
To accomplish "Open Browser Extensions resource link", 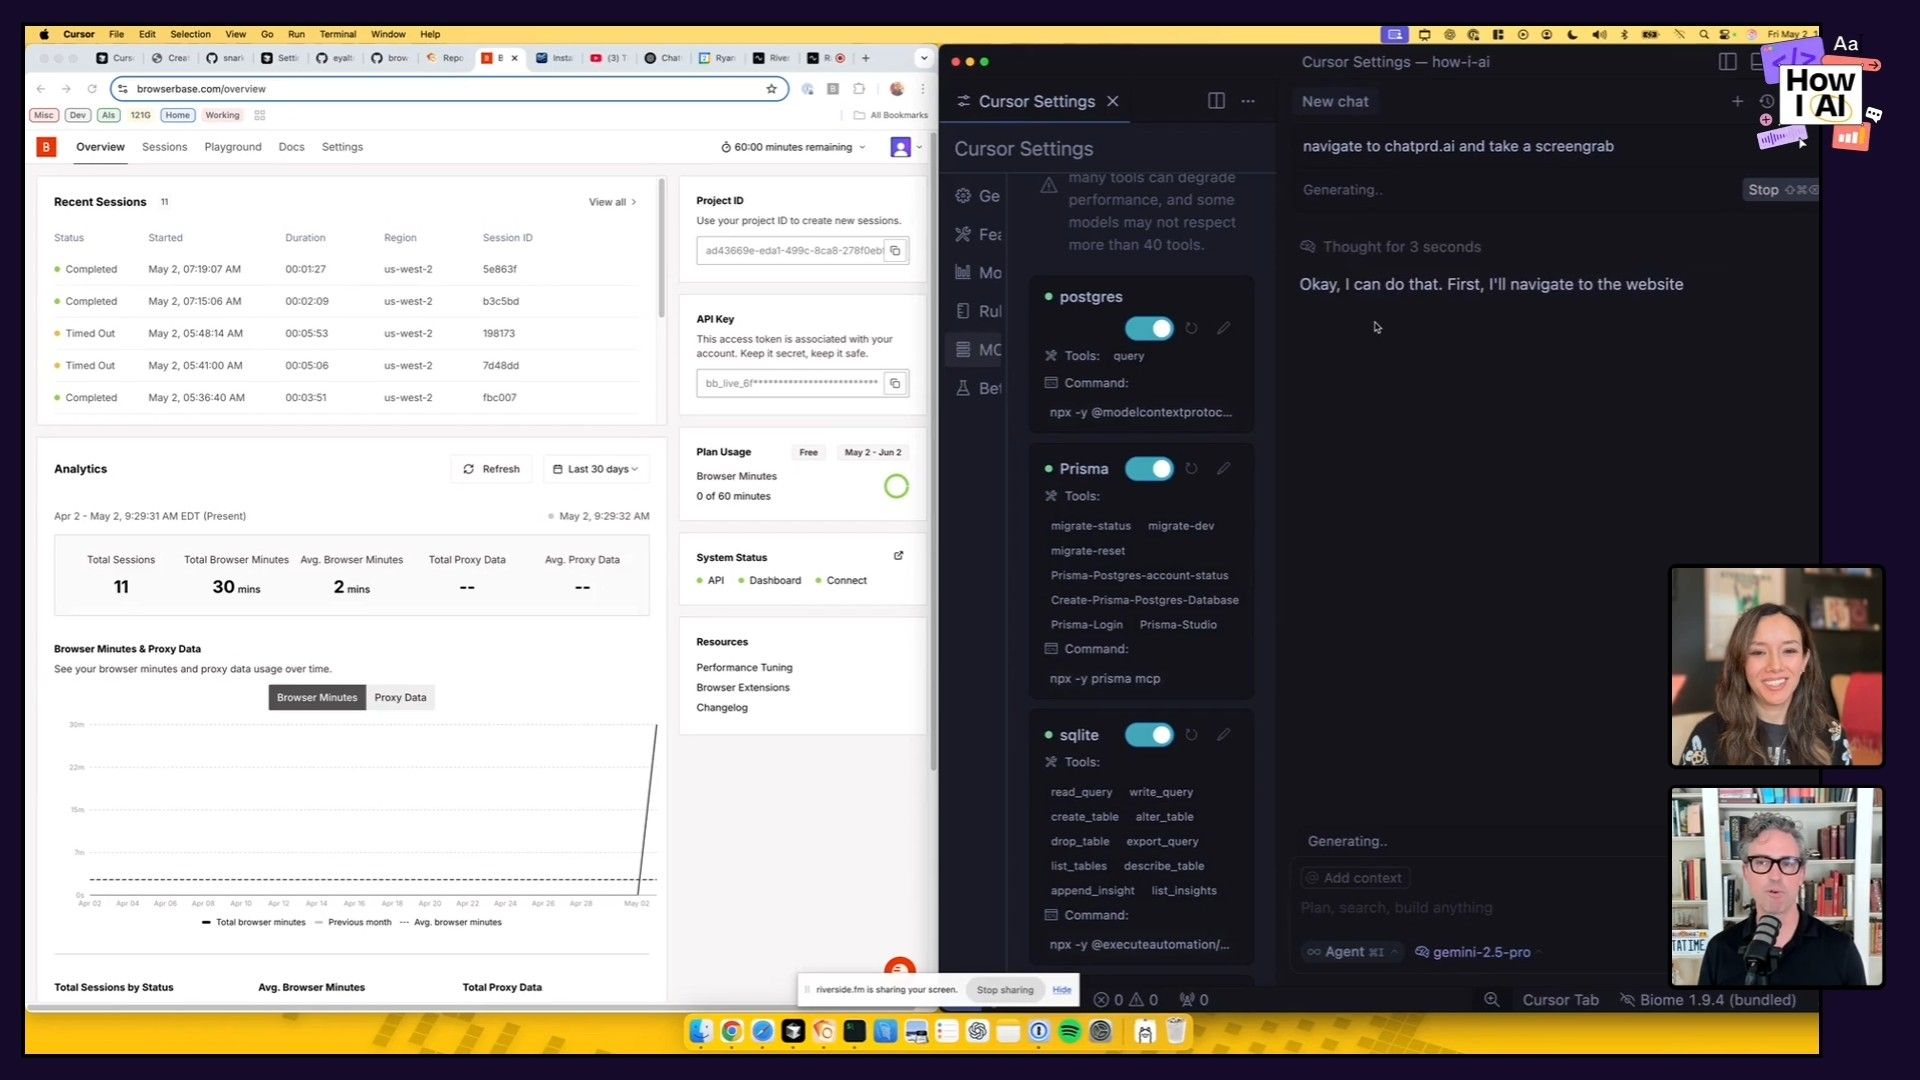I will click(743, 687).
